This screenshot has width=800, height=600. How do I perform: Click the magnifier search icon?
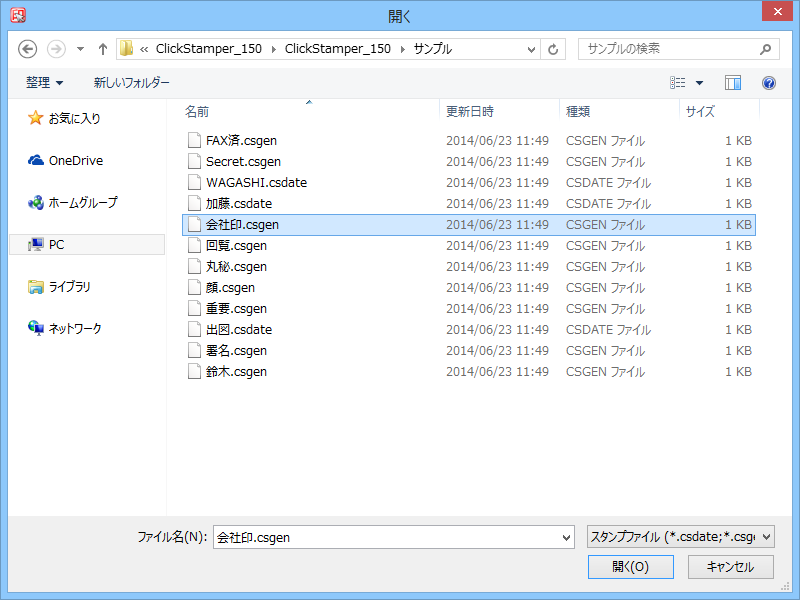[x=765, y=49]
